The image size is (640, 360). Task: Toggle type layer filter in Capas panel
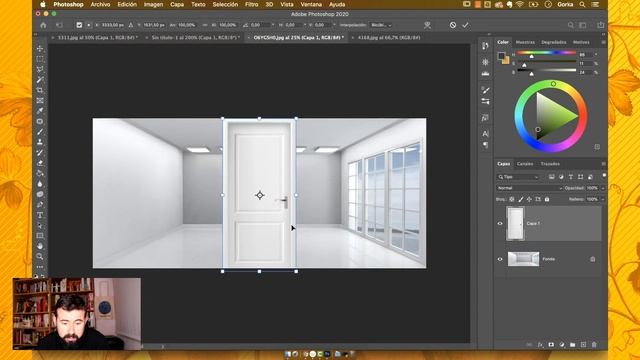571,177
